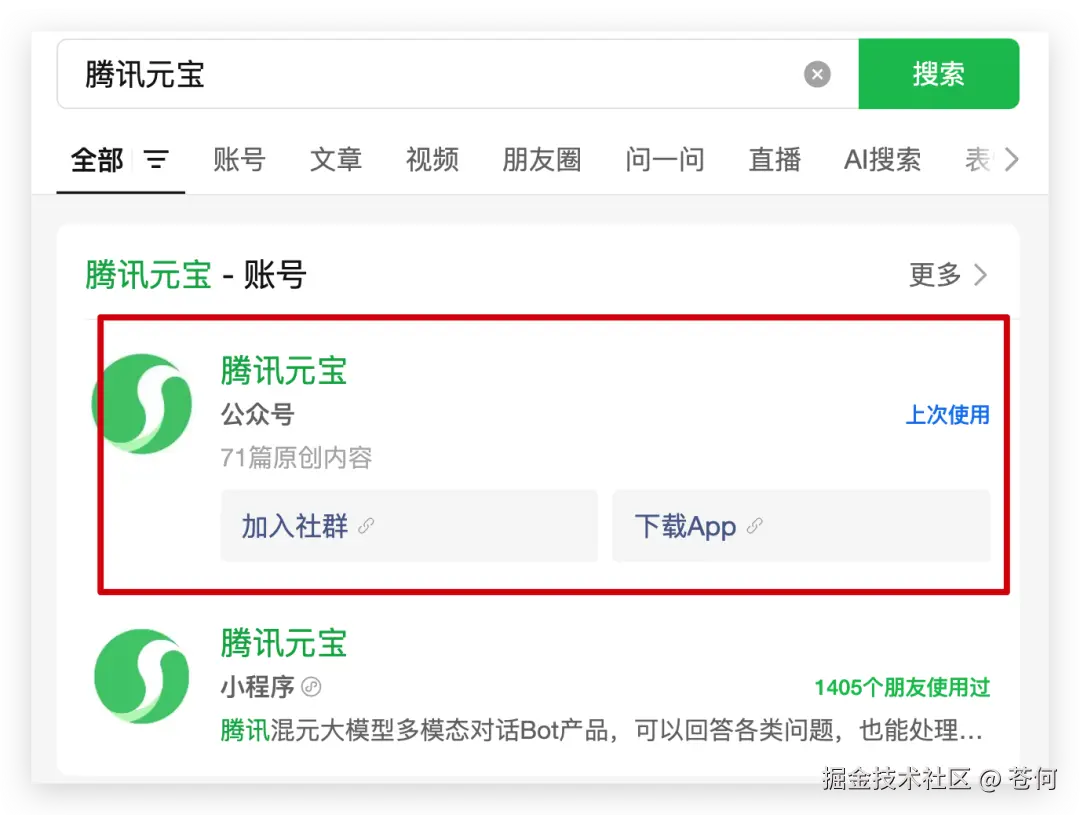Clear the search field with the X icon
This screenshot has height=815, width=1080.
point(817,74)
